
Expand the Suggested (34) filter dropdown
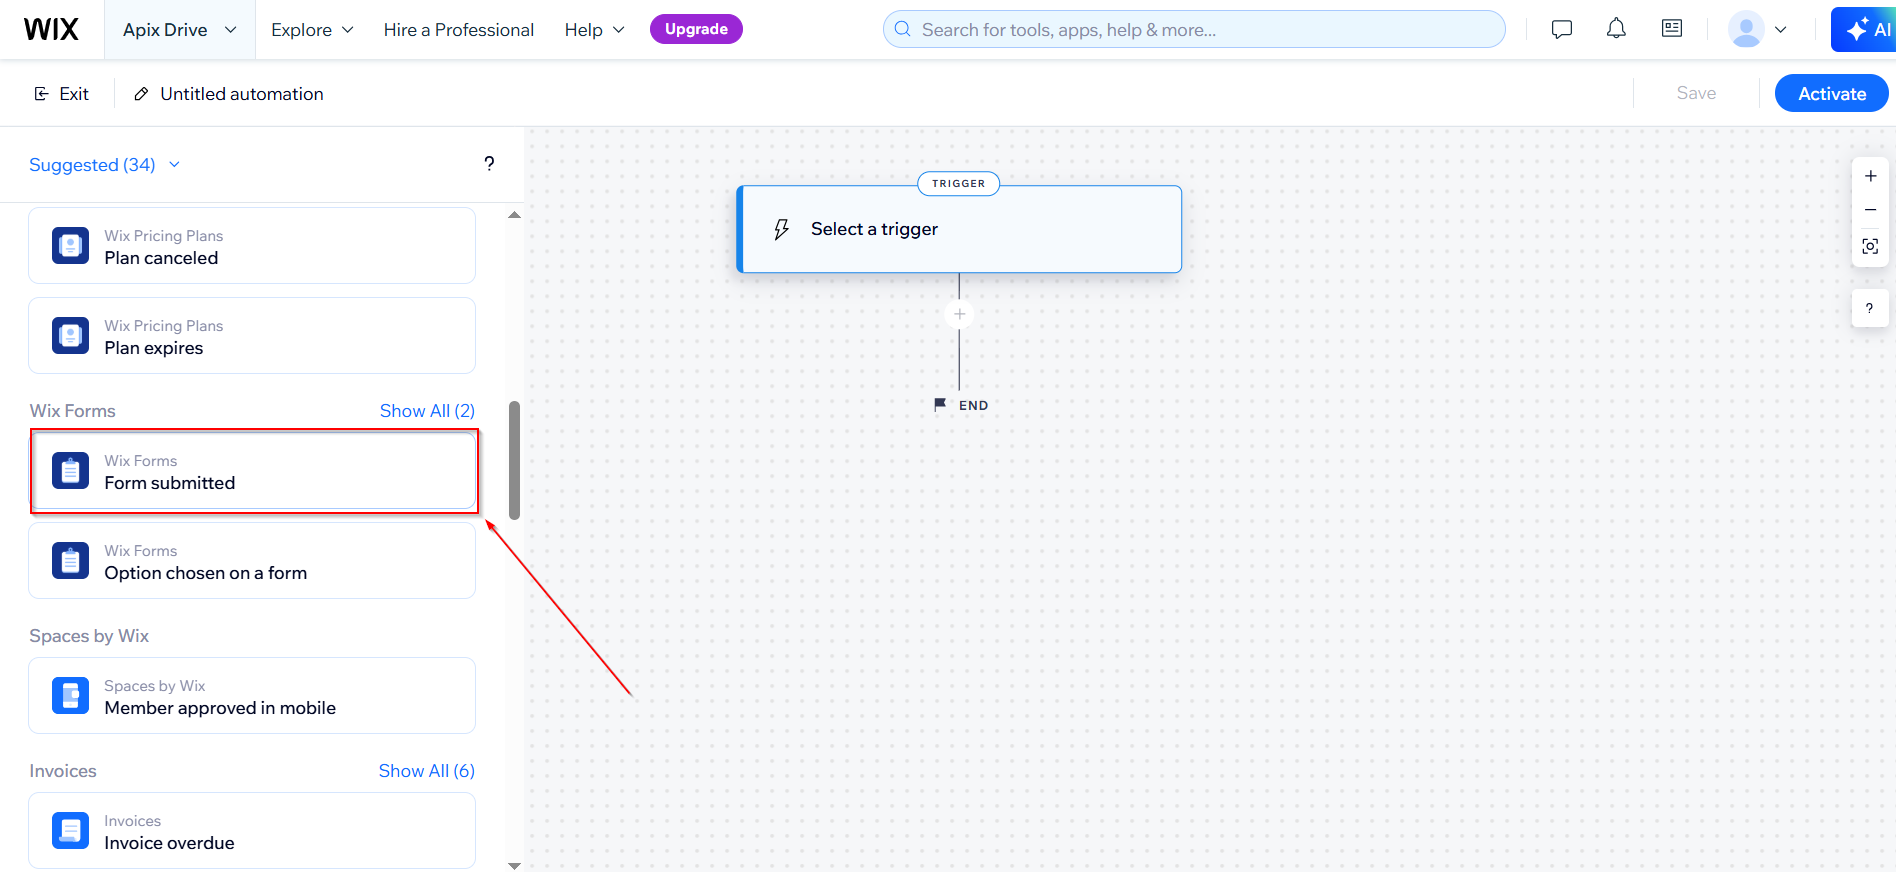pyautogui.click(x=105, y=164)
